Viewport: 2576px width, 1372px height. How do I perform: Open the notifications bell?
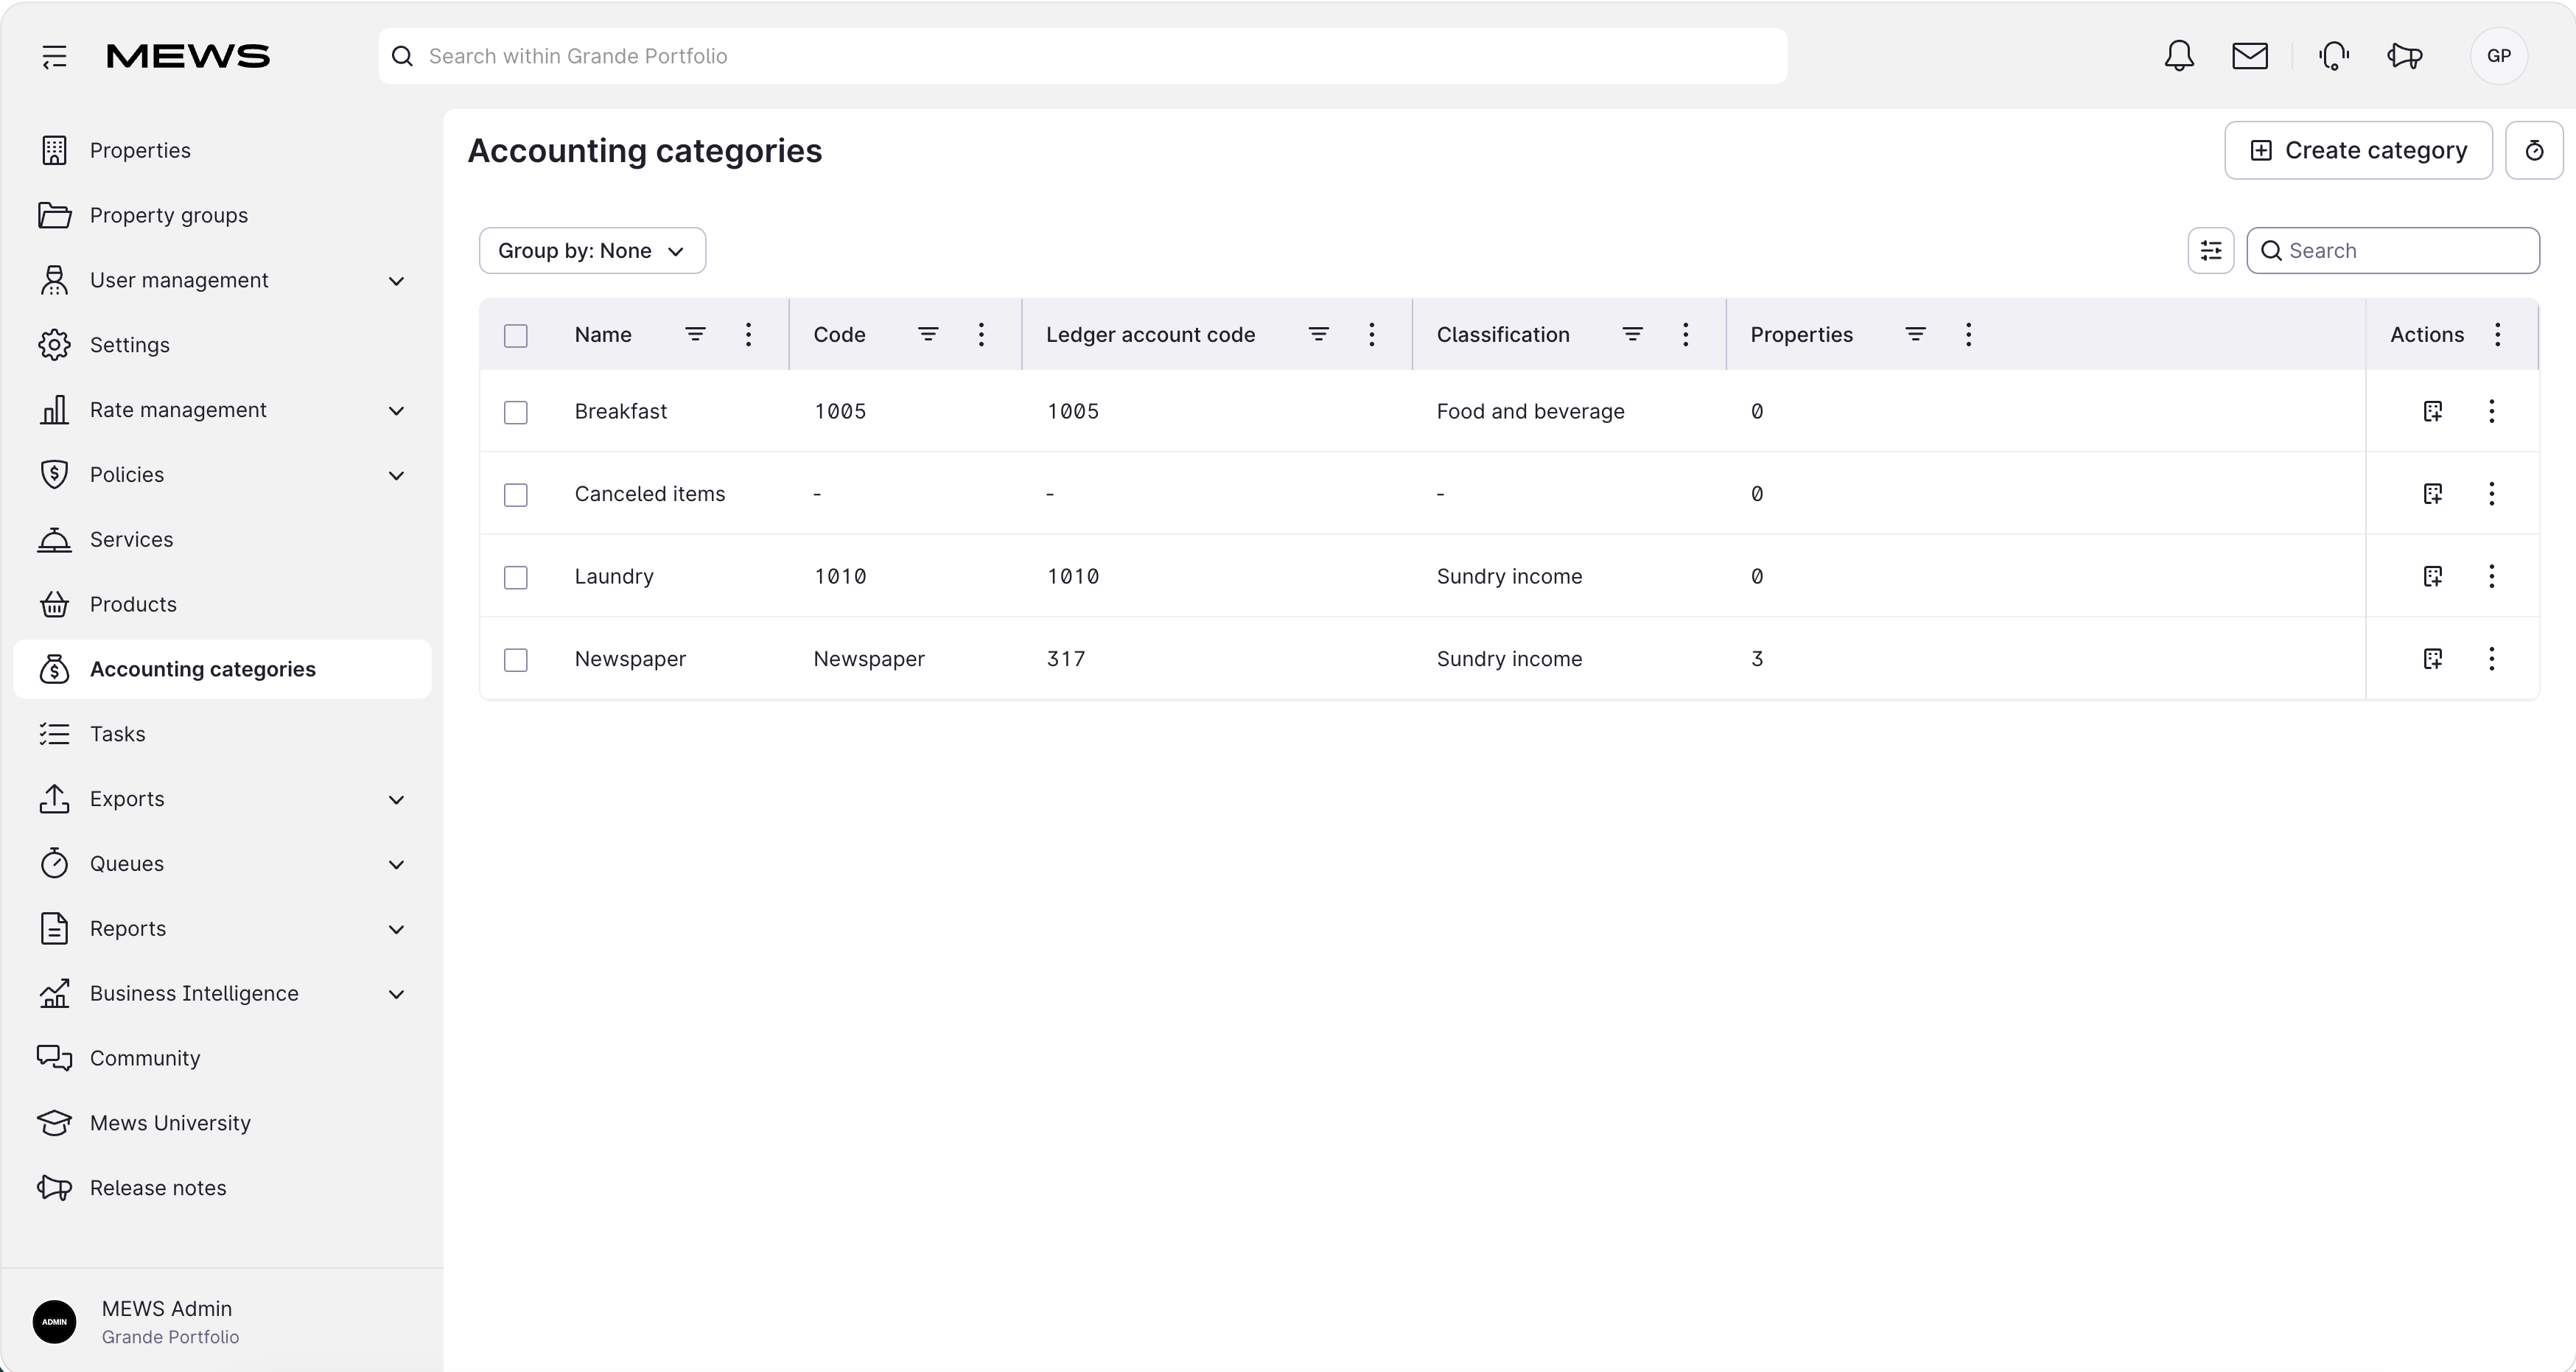click(x=2179, y=56)
